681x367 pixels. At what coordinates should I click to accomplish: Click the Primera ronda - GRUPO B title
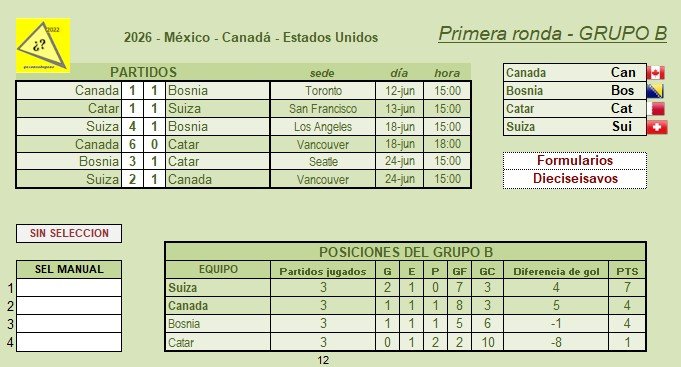pos(552,33)
